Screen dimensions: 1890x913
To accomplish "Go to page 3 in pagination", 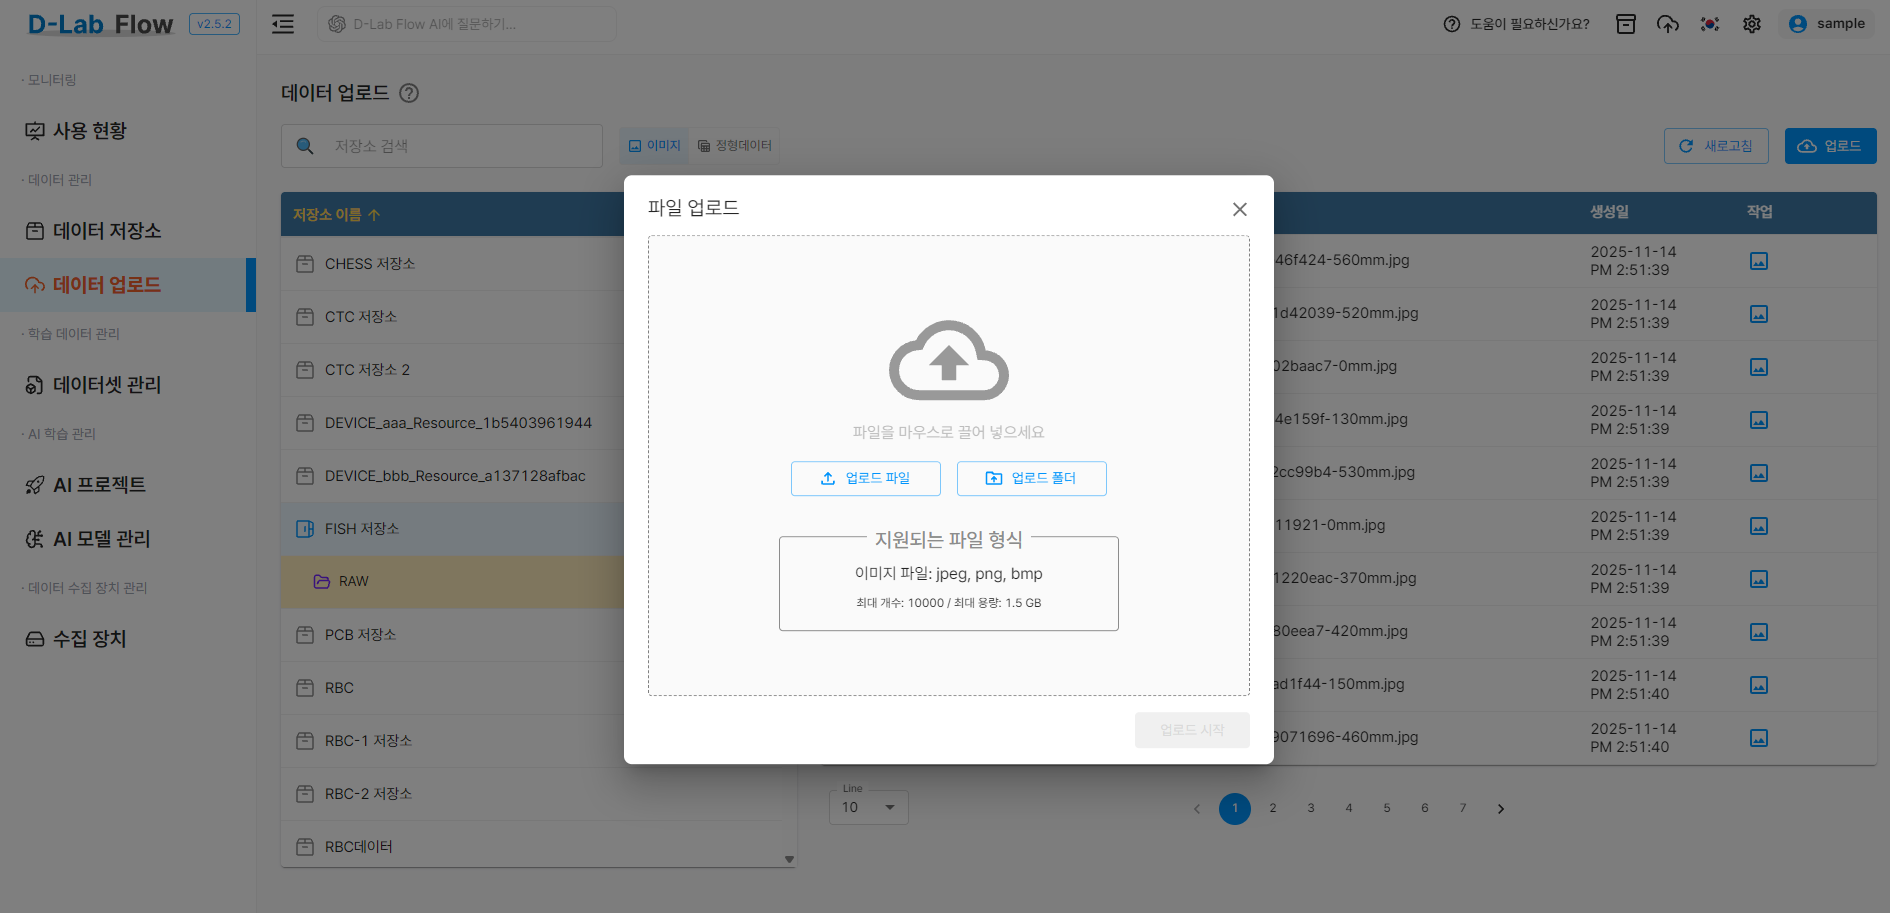I will (1311, 808).
